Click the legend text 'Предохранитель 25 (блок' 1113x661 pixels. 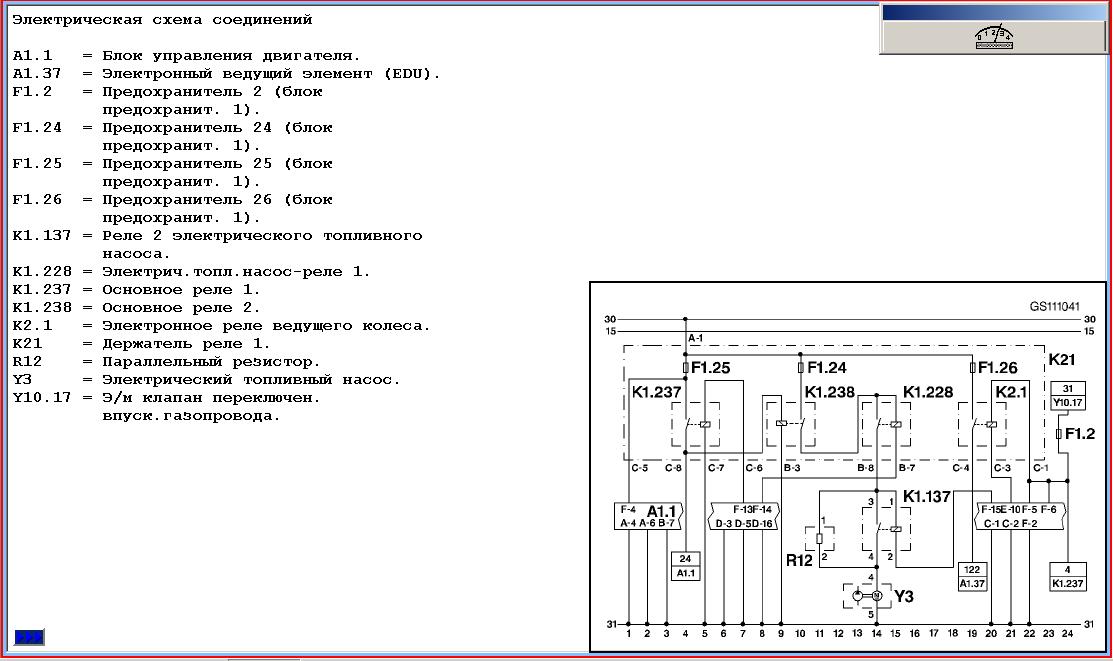[217, 164]
